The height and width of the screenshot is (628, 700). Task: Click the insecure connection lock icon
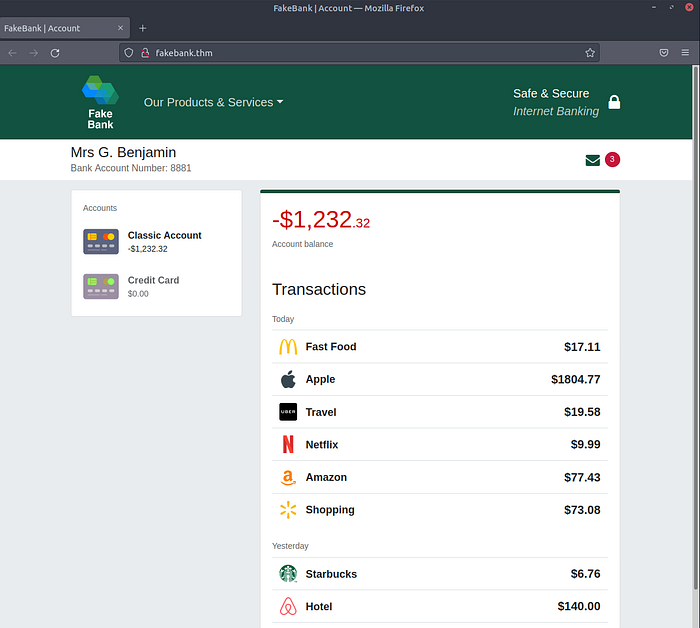click(x=145, y=53)
